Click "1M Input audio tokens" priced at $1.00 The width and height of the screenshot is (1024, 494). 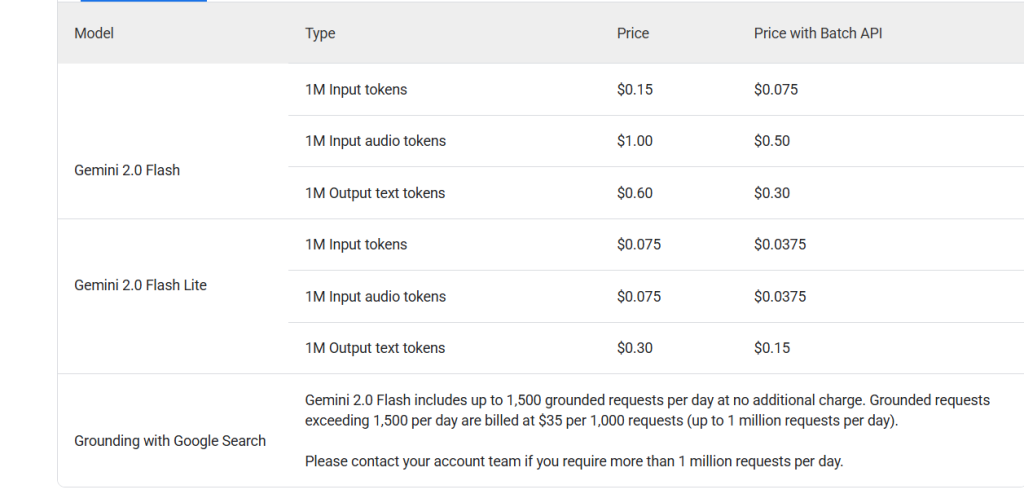pyautogui.click(x=376, y=141)
